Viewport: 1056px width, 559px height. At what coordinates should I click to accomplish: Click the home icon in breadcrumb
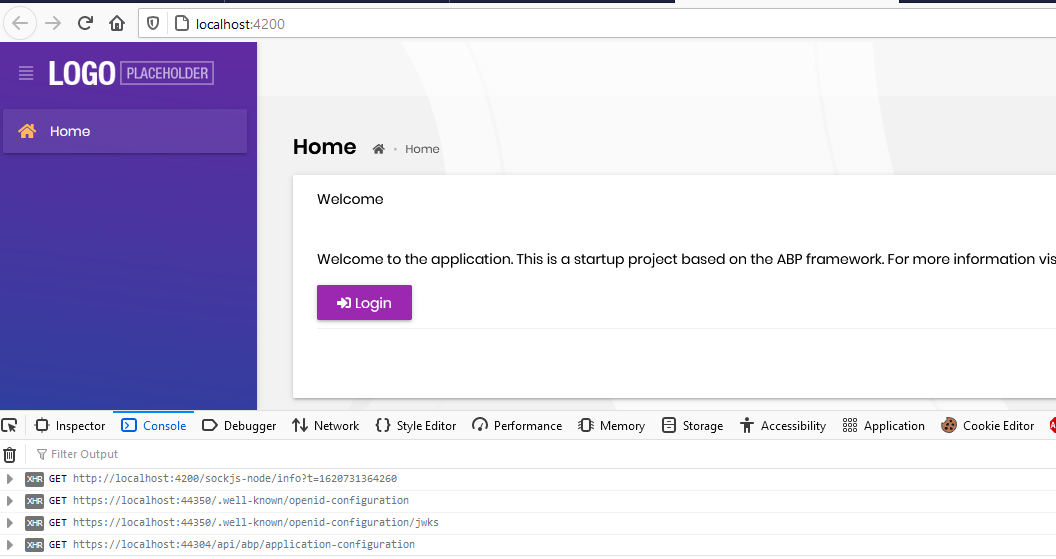tap(379, 149)
